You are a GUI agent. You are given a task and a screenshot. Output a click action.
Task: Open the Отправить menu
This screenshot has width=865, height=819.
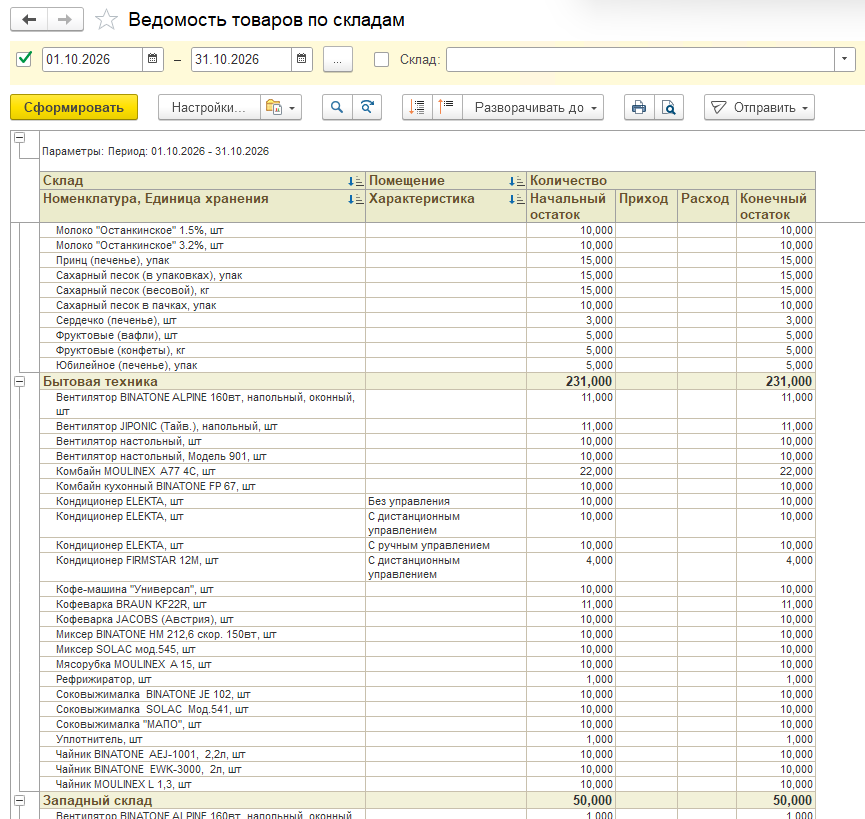pyautogui.click(x=759, y=107)
